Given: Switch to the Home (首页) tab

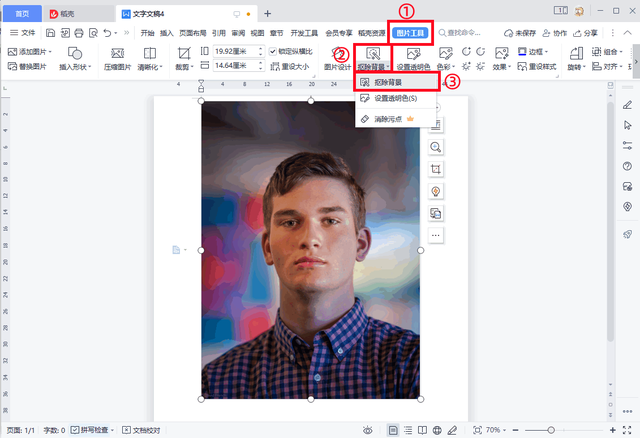Looking at the screenshot, I should pos(22,14).
